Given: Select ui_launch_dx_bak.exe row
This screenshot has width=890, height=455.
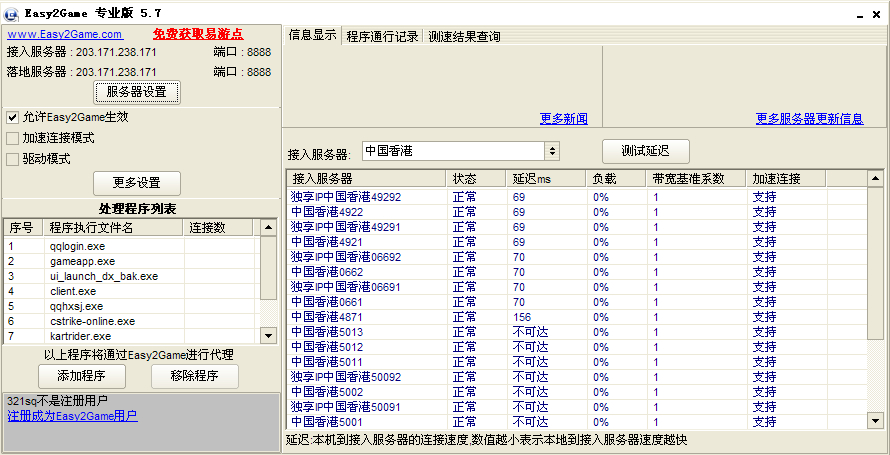Looking at the screenshot, I should click(132, 276).
